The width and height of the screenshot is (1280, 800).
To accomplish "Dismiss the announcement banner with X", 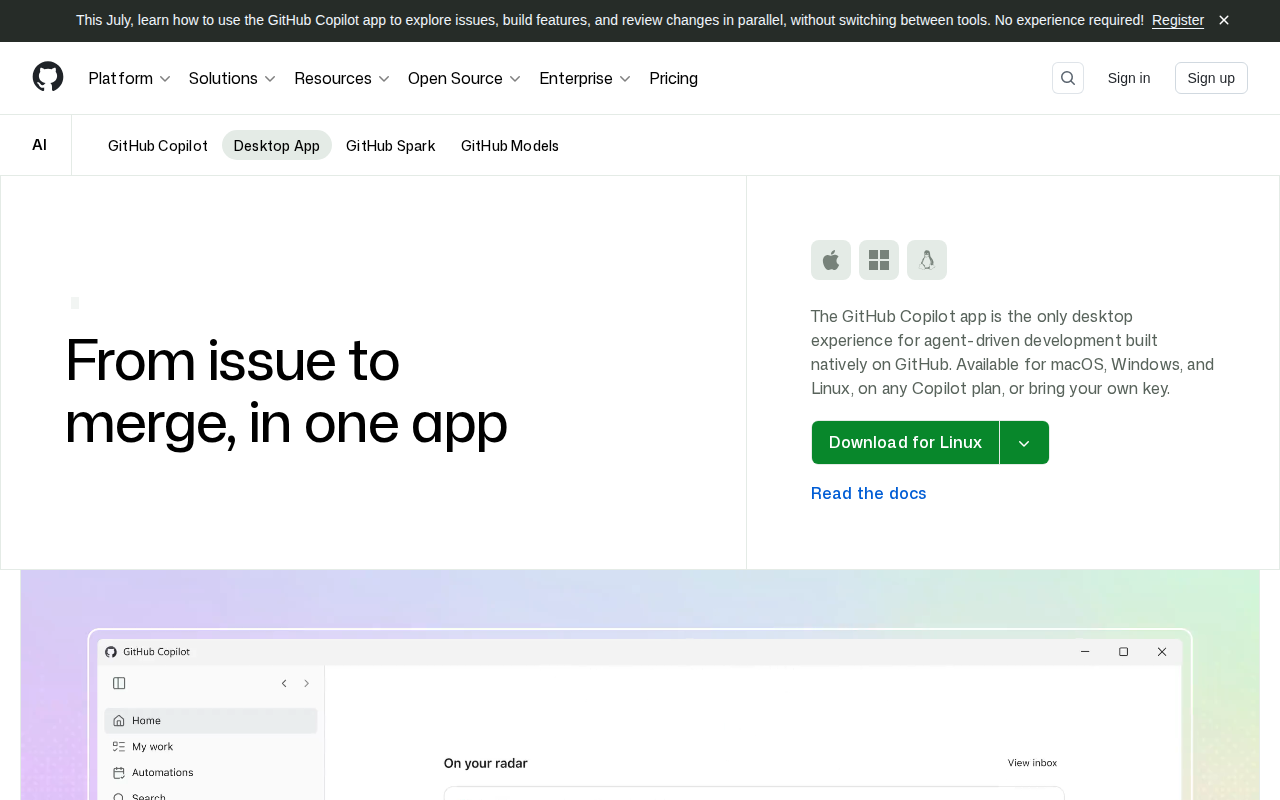I will tap(1224, 20).
